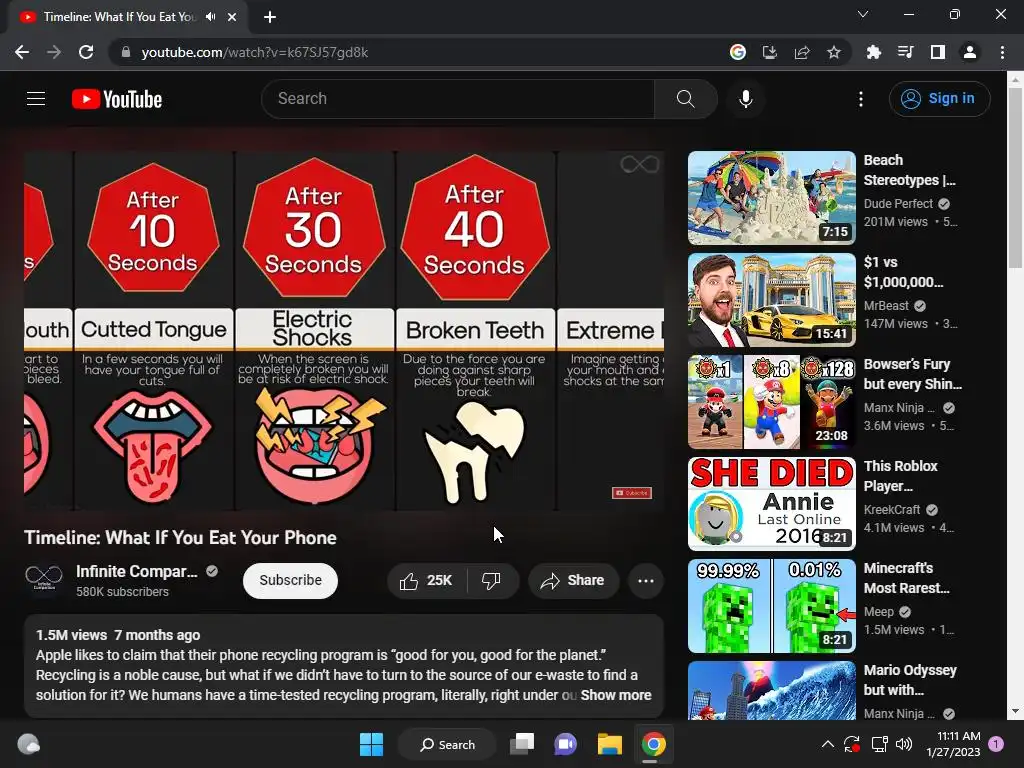Dislike the video with thumbs down
Image resolution: width=1024 pixels, height=768 pixels.
491,580
